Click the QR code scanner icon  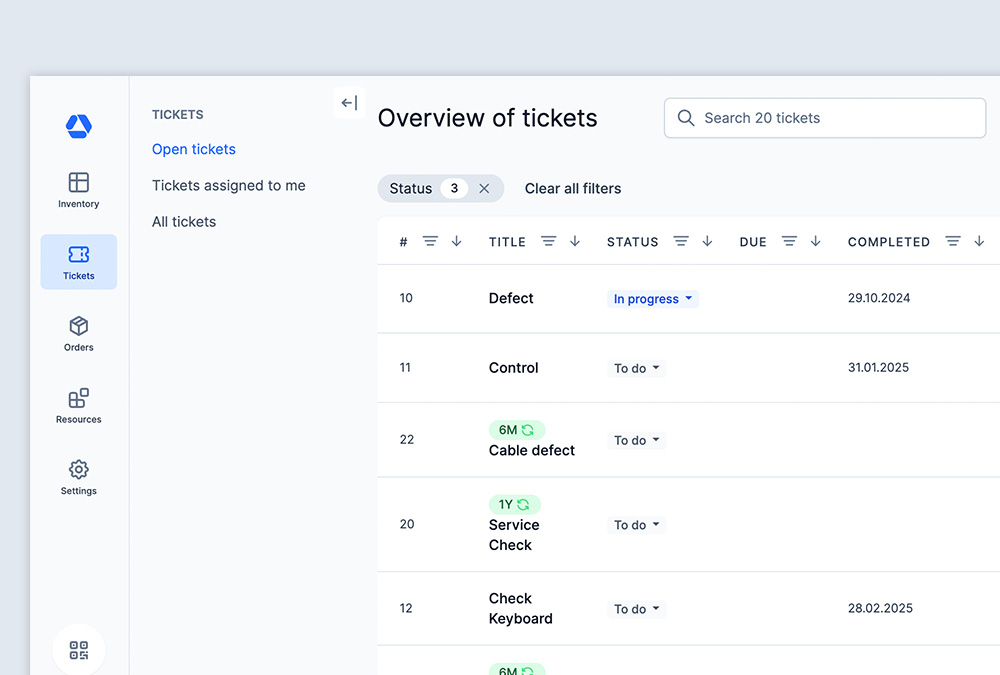click(x=78, y=649)
